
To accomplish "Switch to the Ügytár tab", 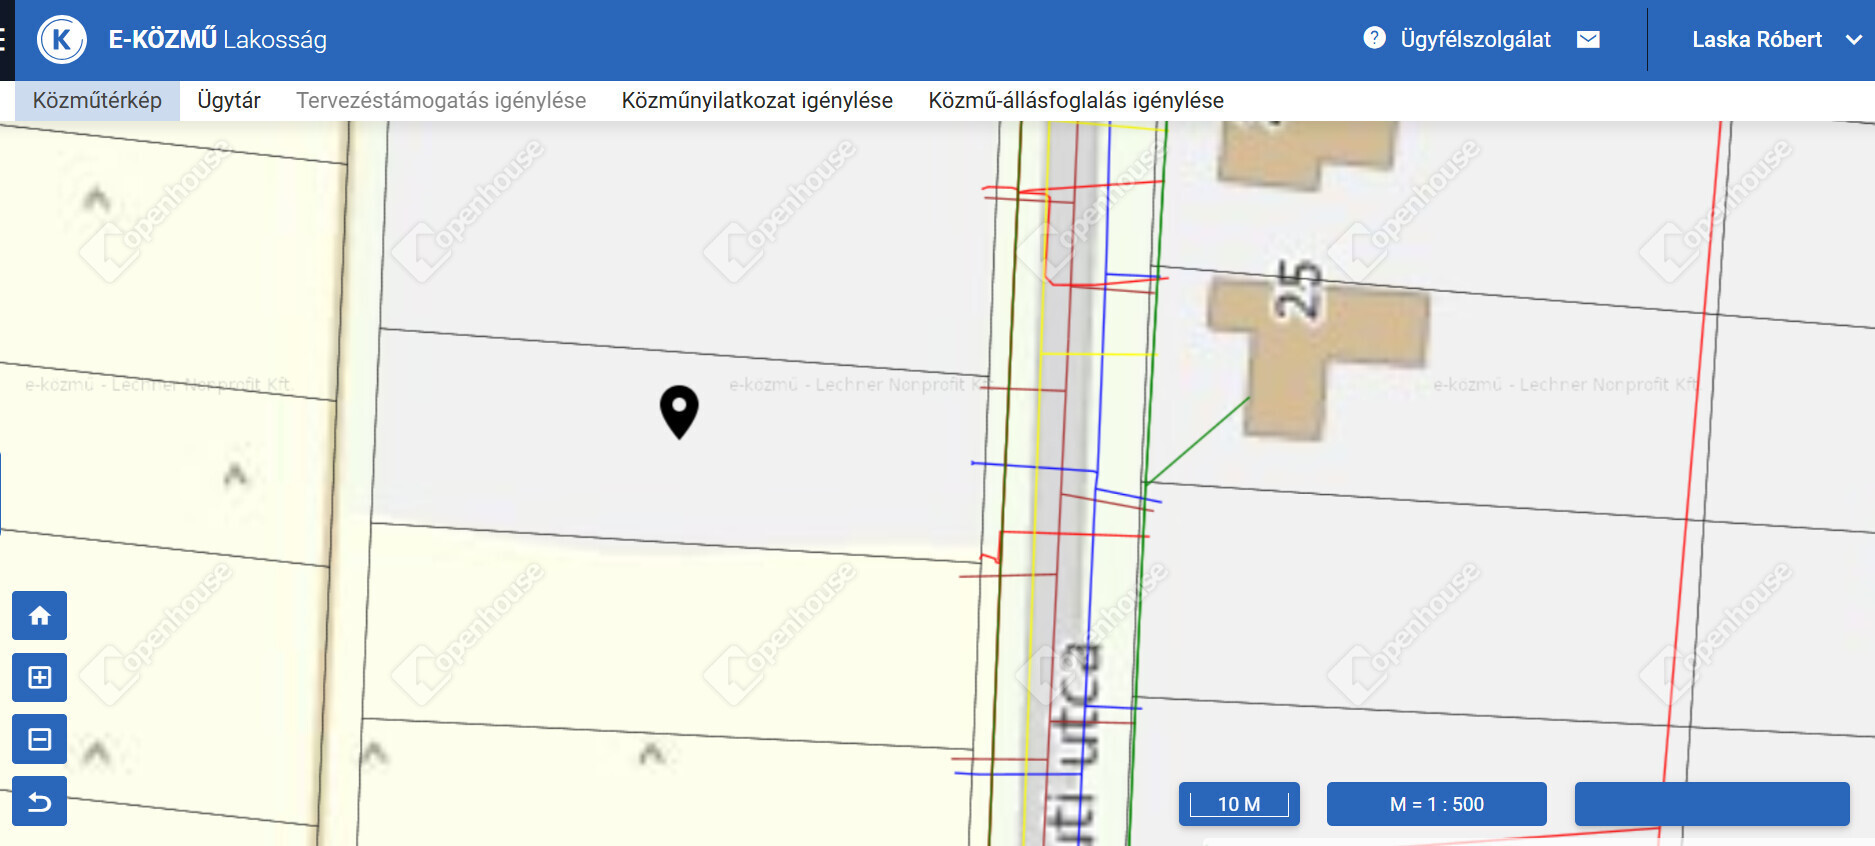I will [x=229, y=101].
